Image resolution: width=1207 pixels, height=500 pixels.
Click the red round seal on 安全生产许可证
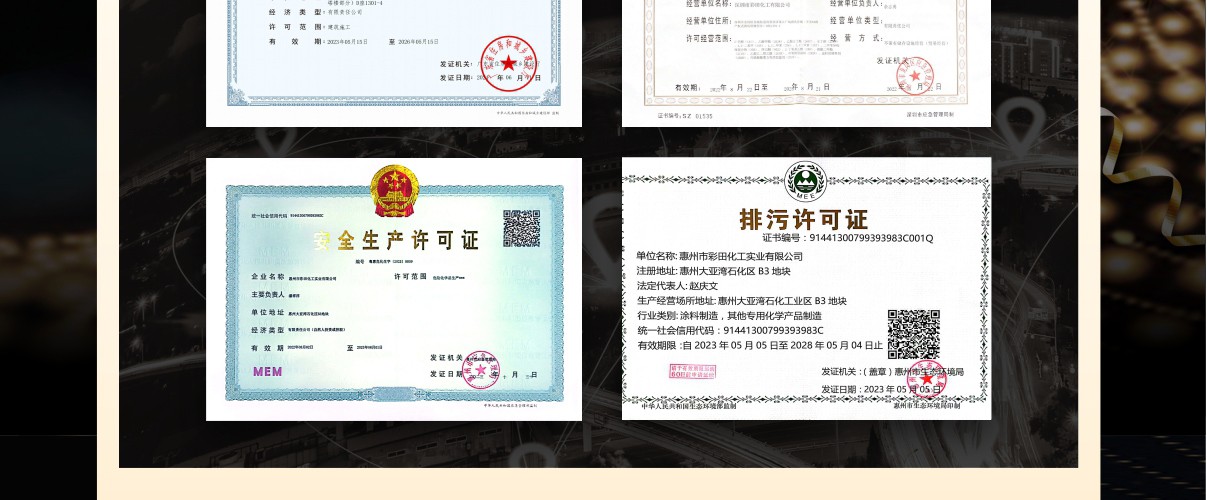(x=480, y=368)
